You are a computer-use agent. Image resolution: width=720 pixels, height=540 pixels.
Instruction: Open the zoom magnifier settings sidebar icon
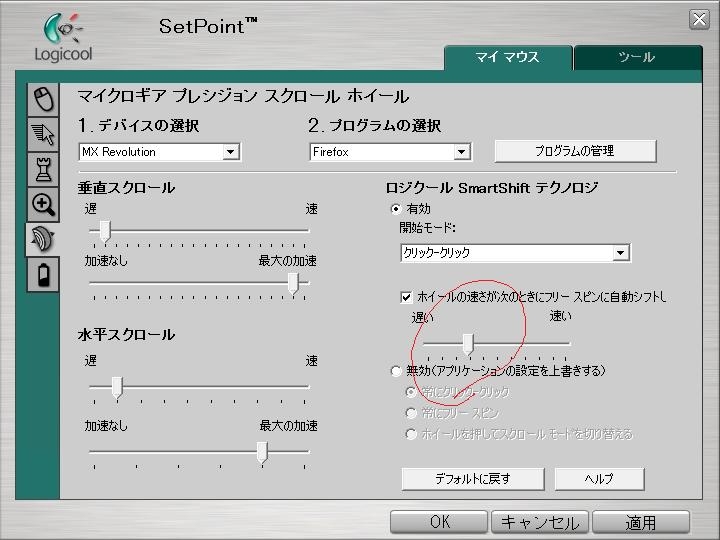tap(43, 204)
